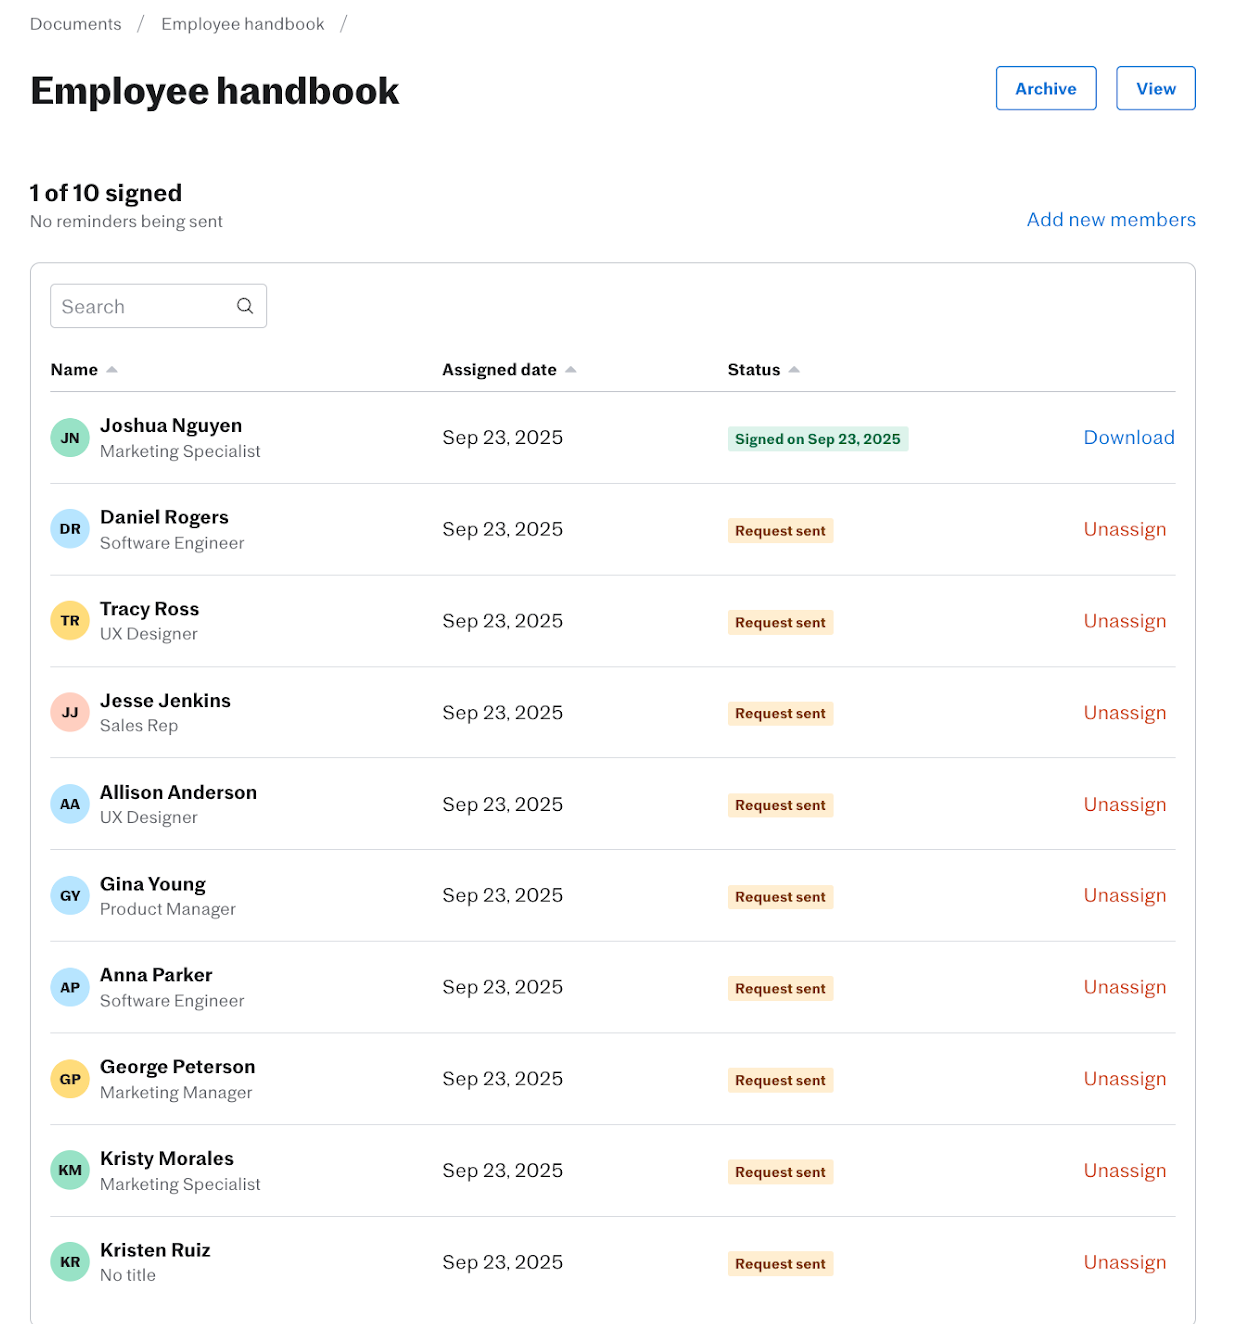Click Tracy Ross's TR avatar
Viewport: 1243px width, 1324px height.
(70, 621)
